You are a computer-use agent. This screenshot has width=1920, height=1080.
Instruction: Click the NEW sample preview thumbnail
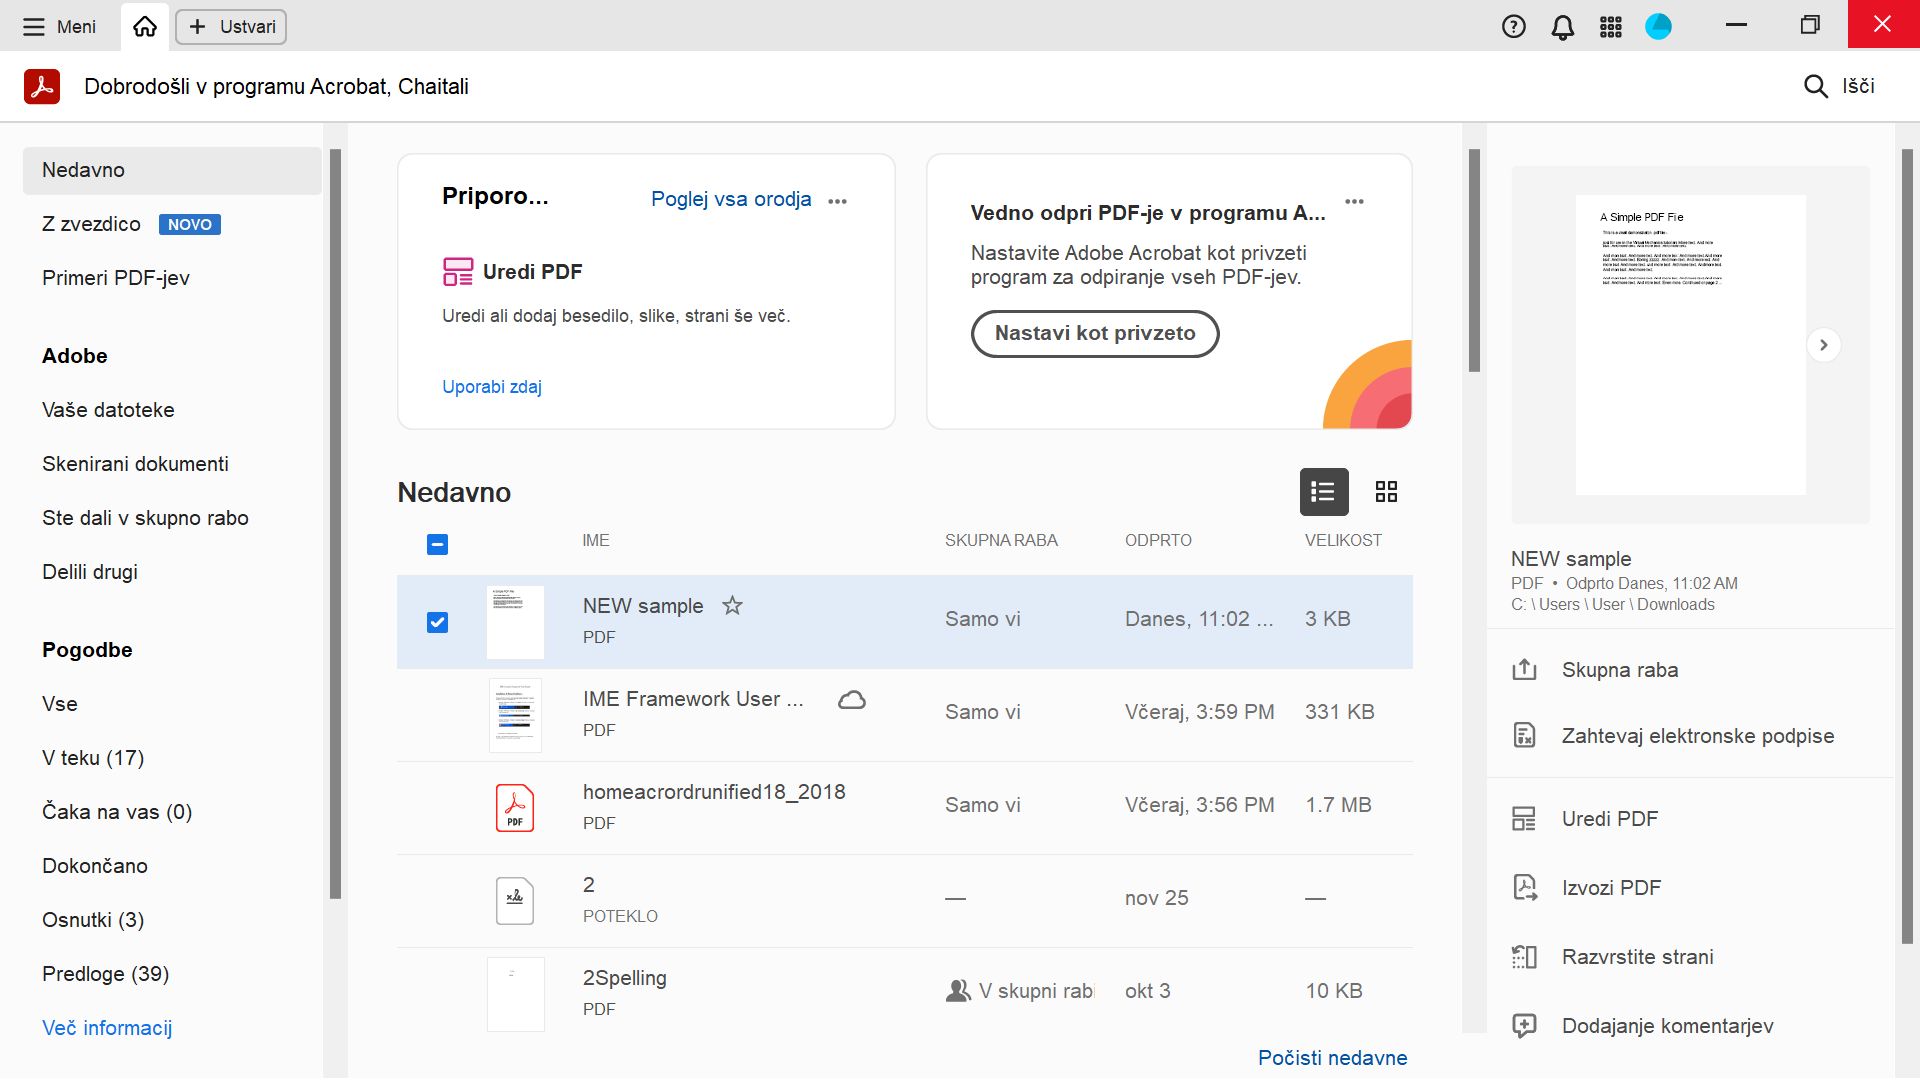(1690, 345)
